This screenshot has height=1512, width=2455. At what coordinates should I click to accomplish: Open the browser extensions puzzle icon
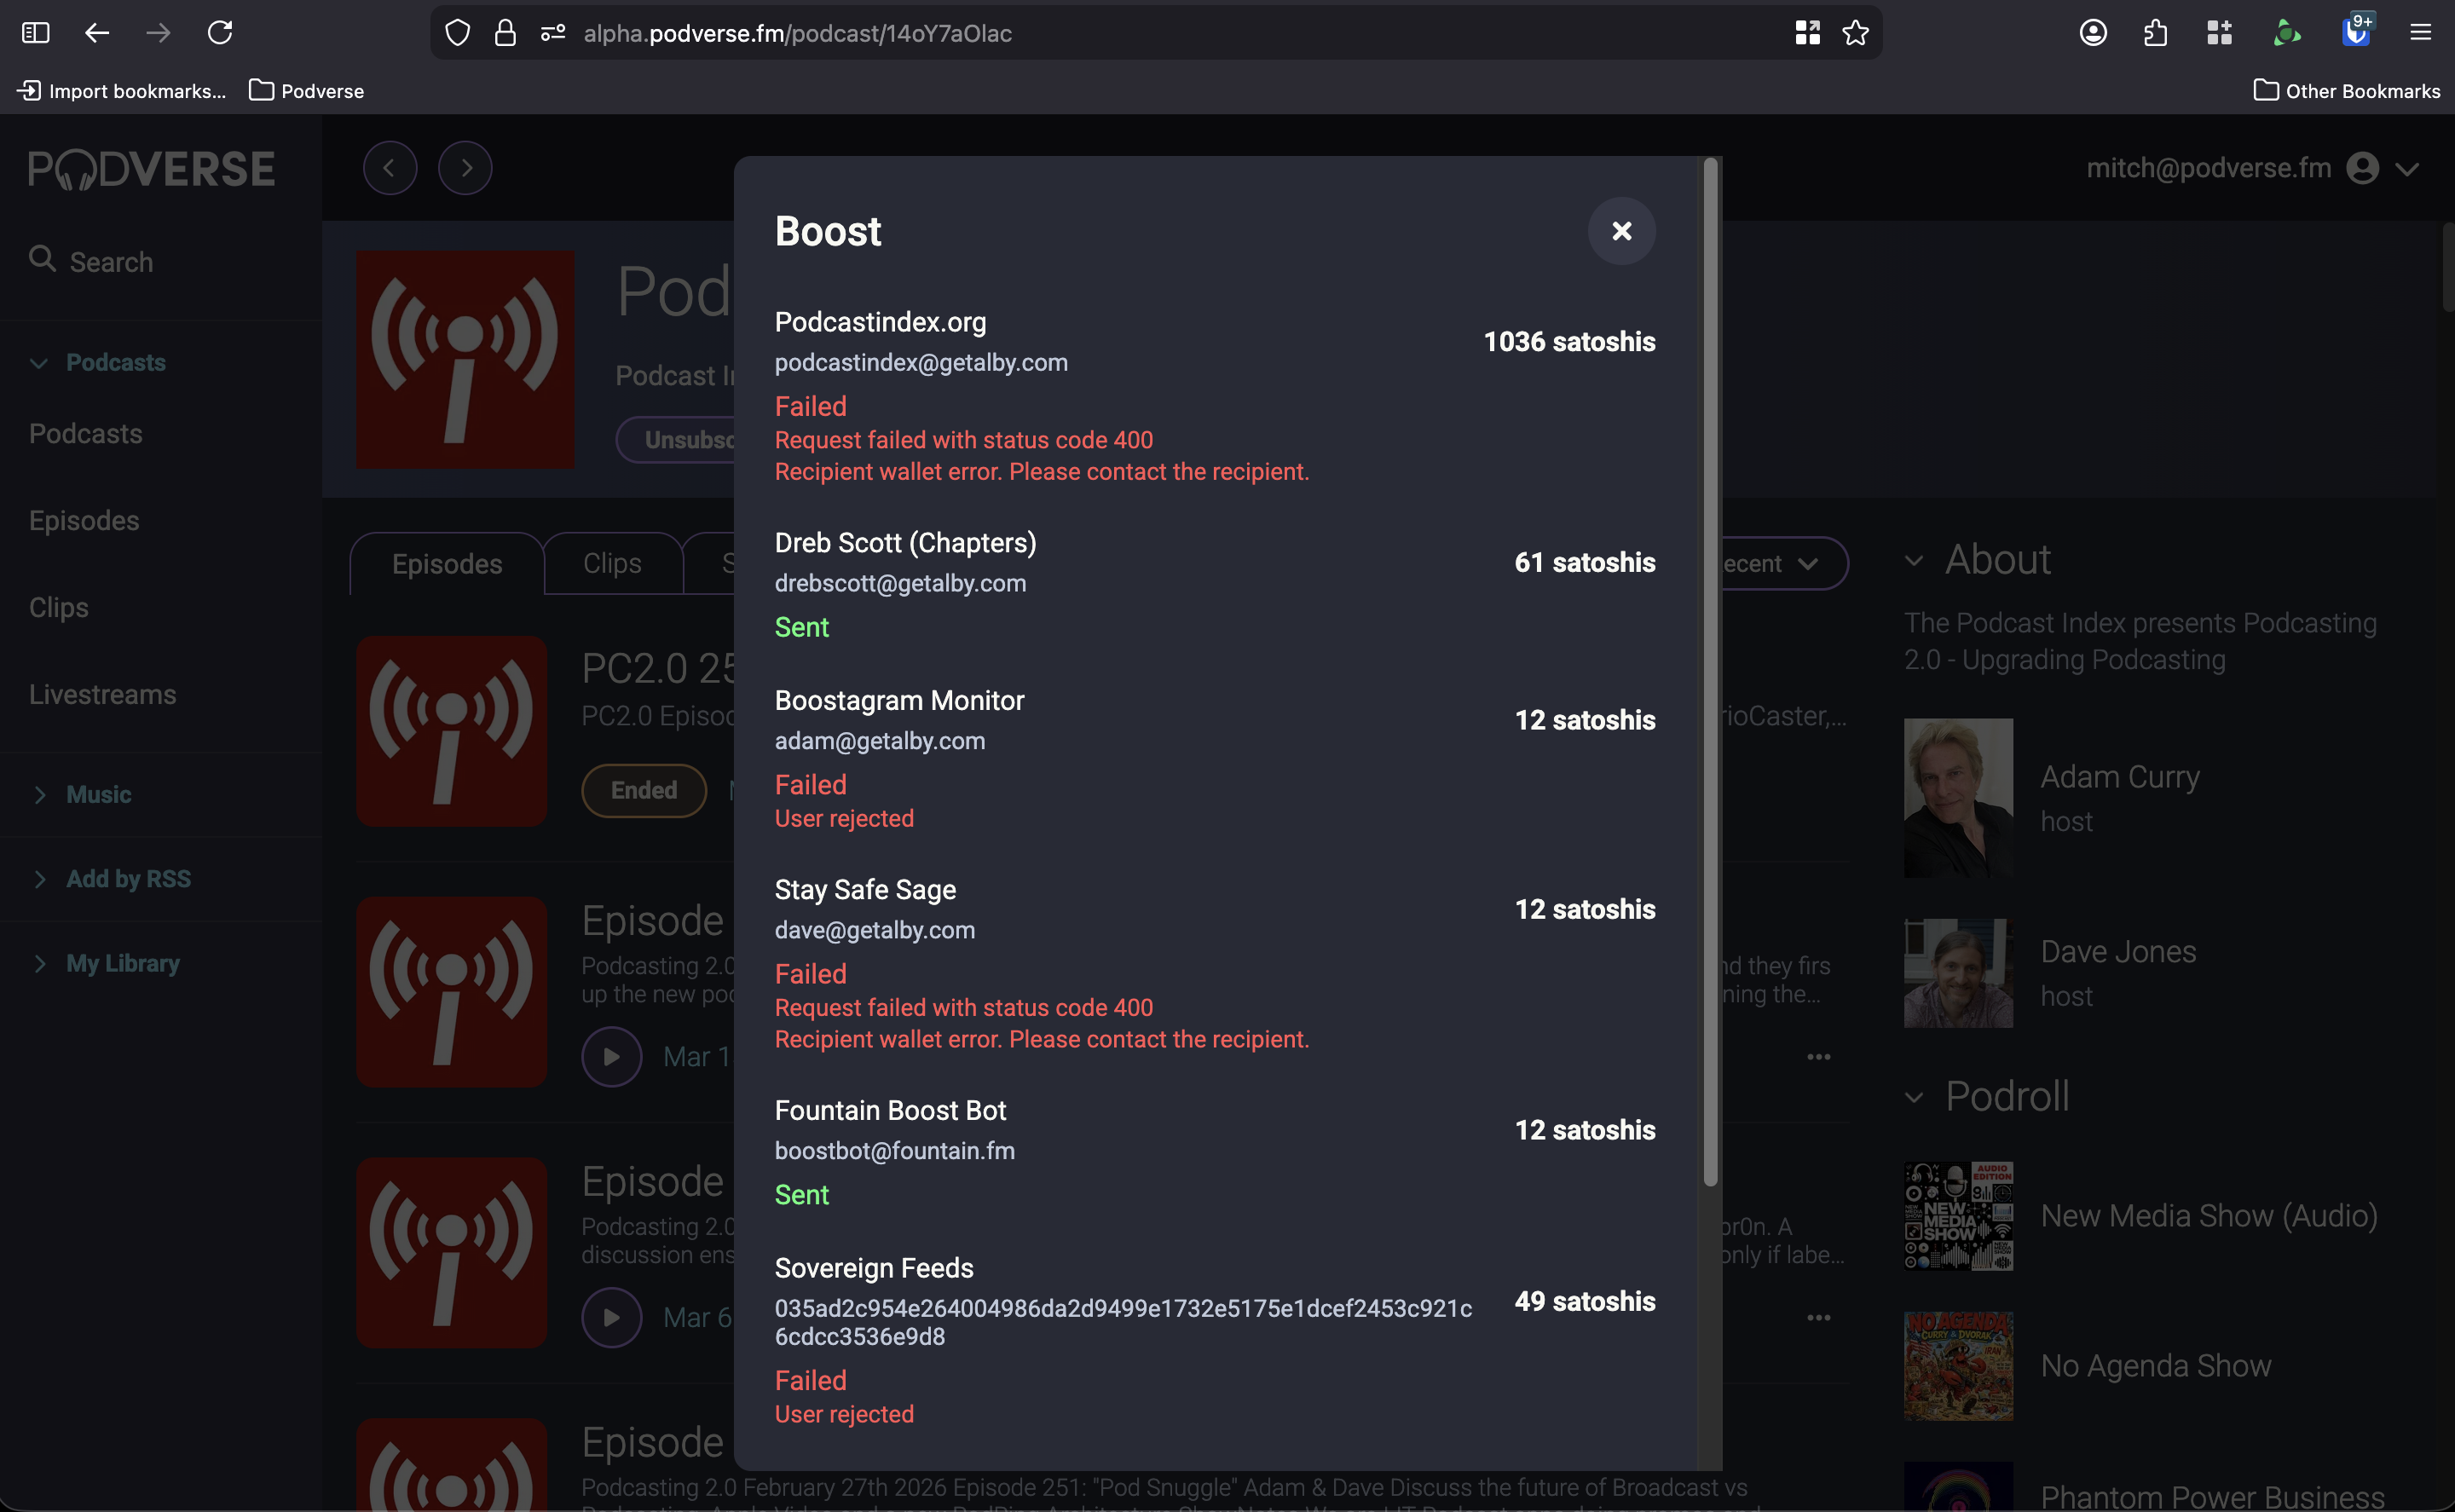pyautogui.click(x=2156, y=33)
